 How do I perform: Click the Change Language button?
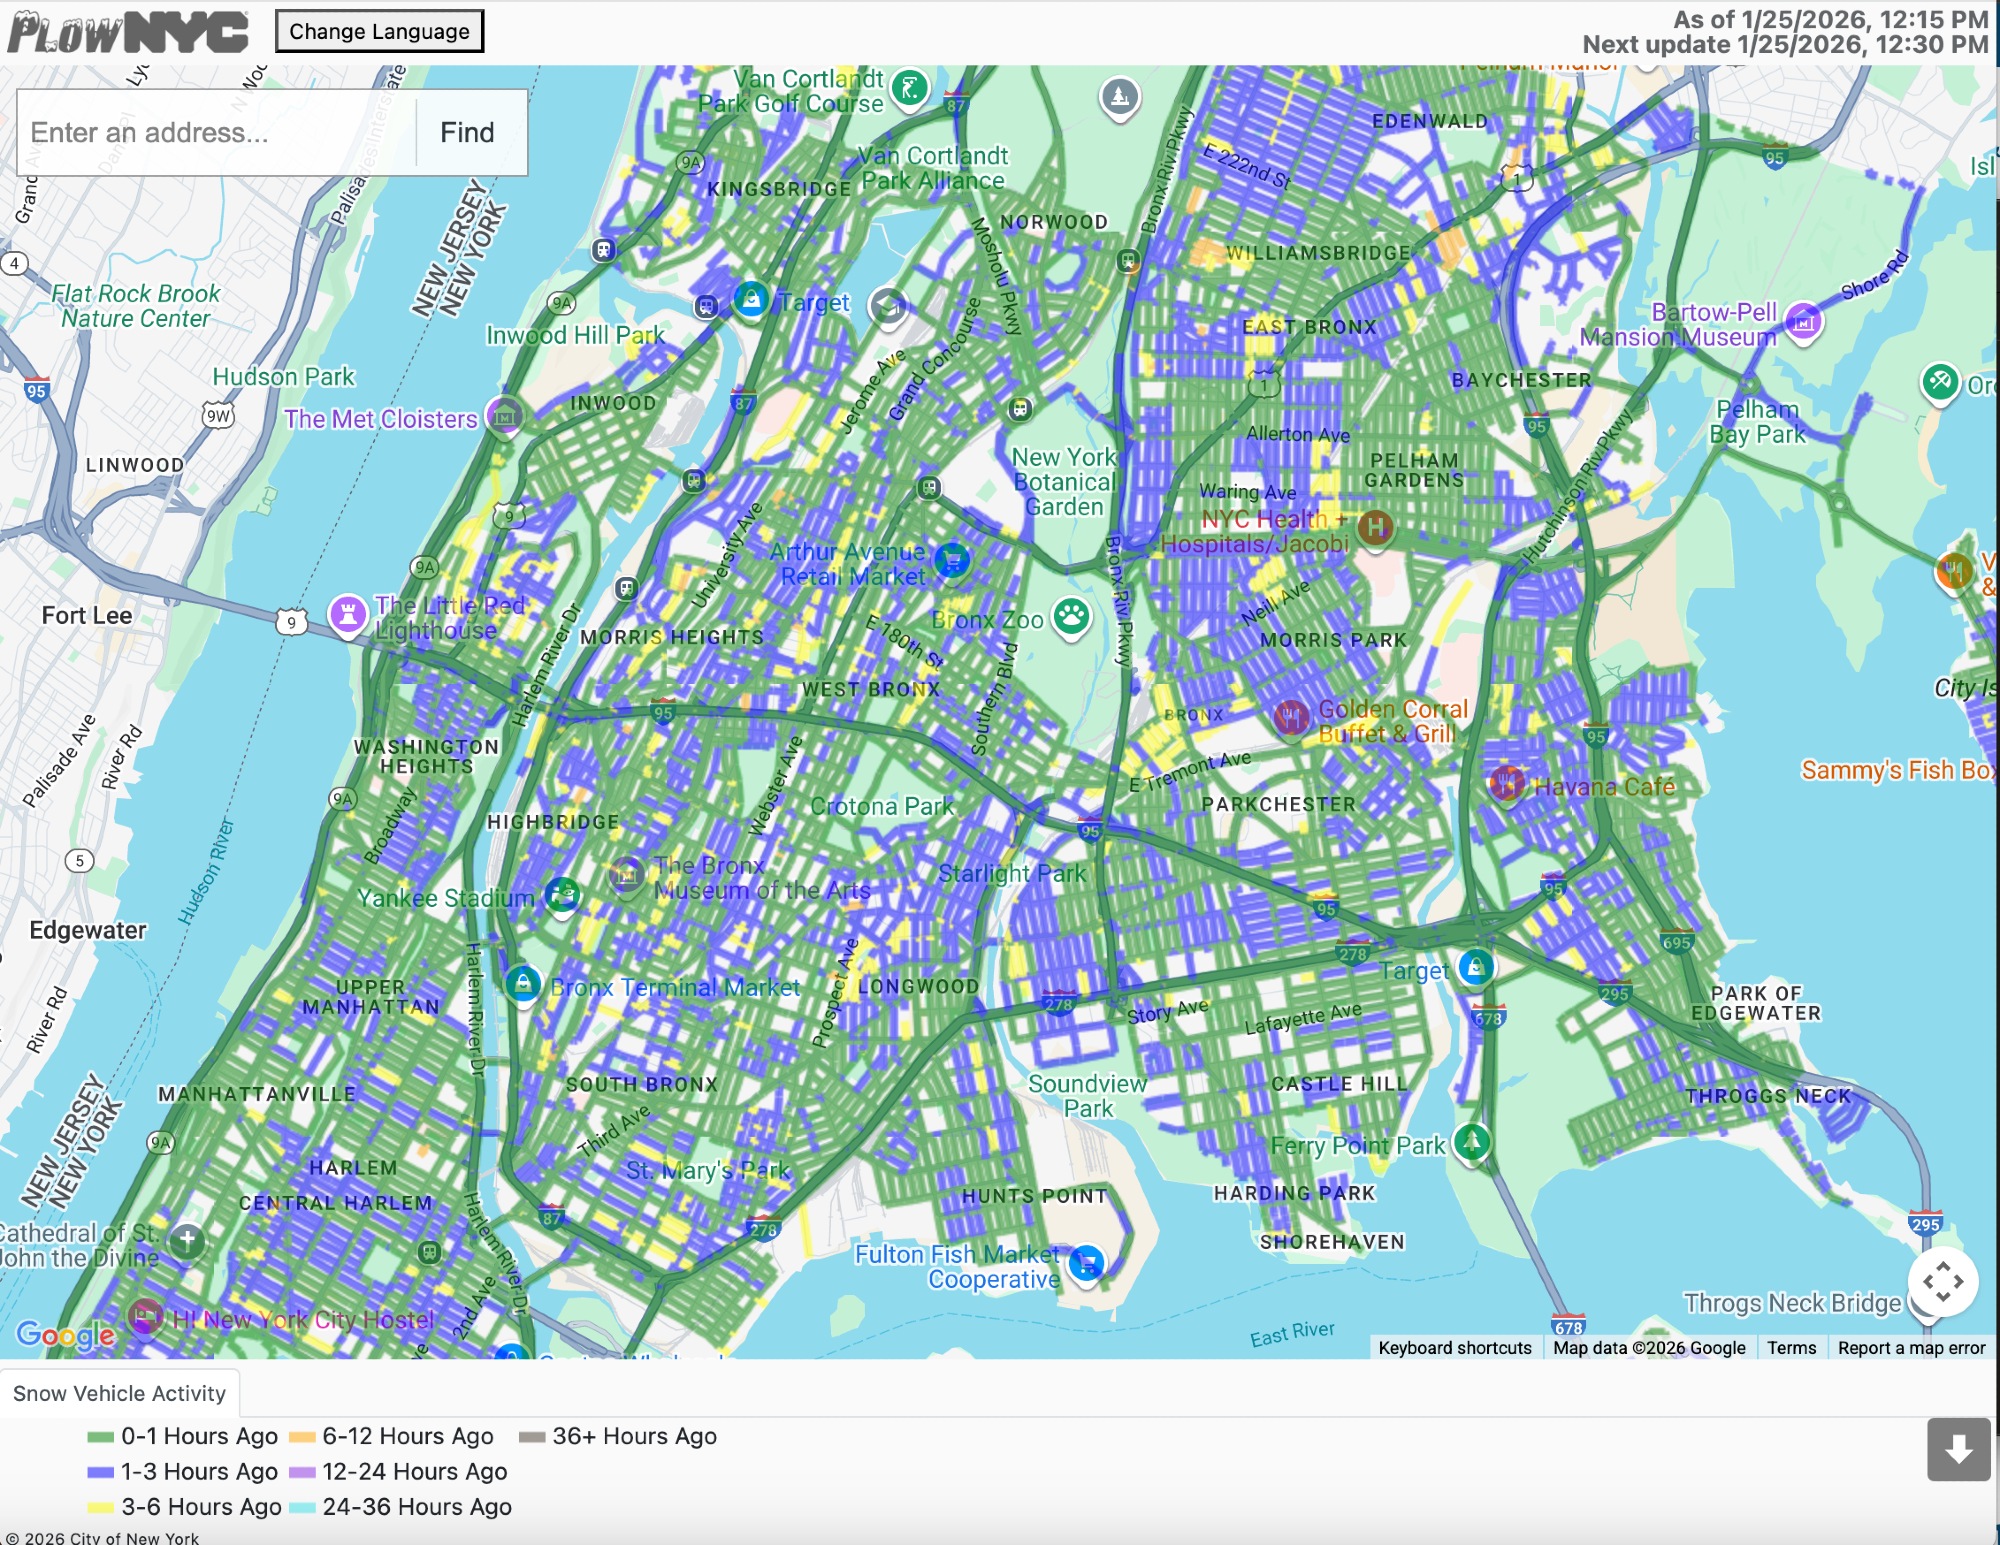379,31
